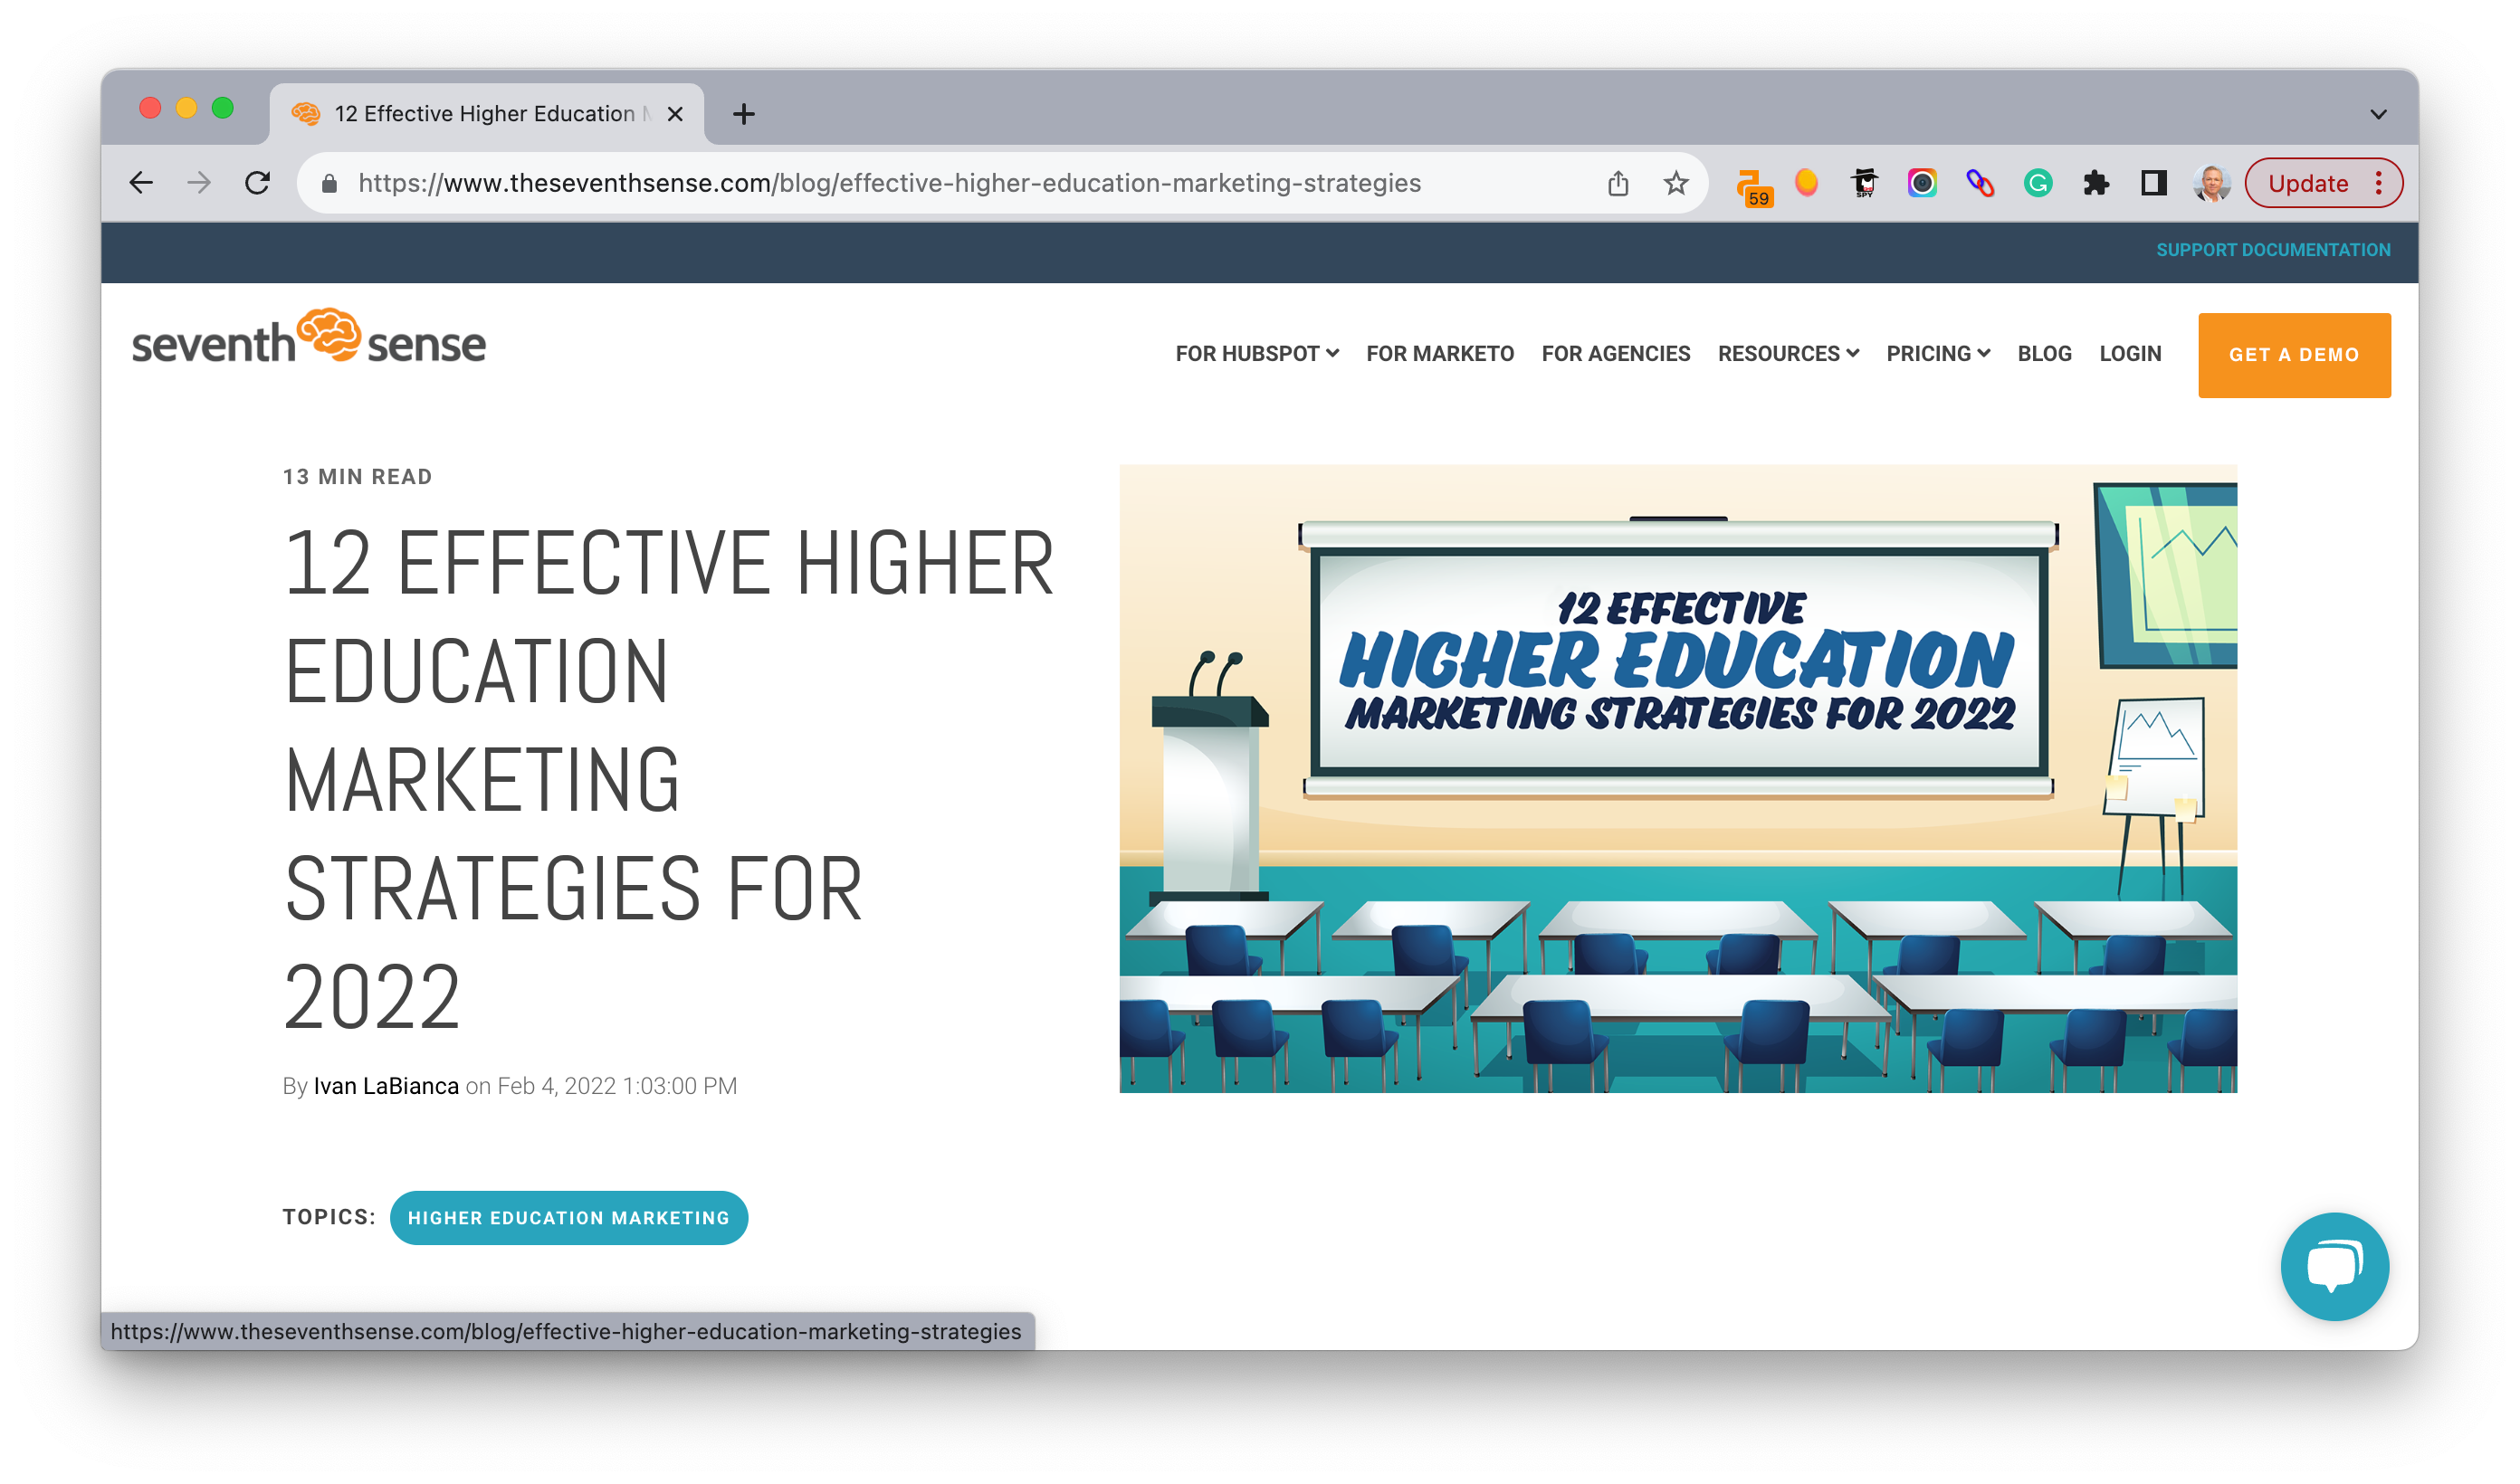Open the browser Extensions puzzle piece menu
Screen dimensions: 2520x1484
click(x=2097, y=183)
